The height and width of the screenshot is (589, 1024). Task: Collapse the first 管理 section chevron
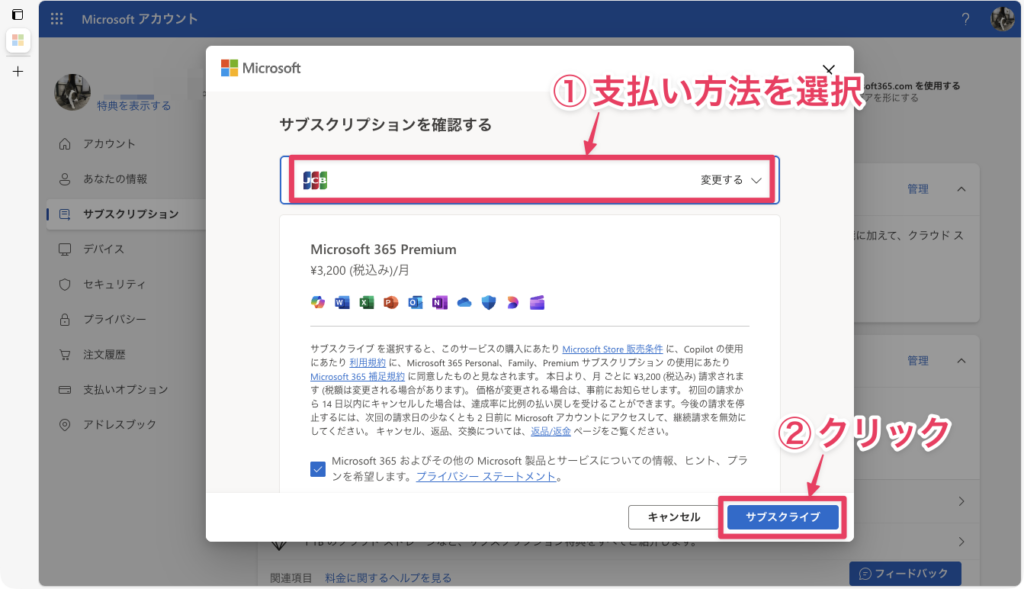[962, 189]
